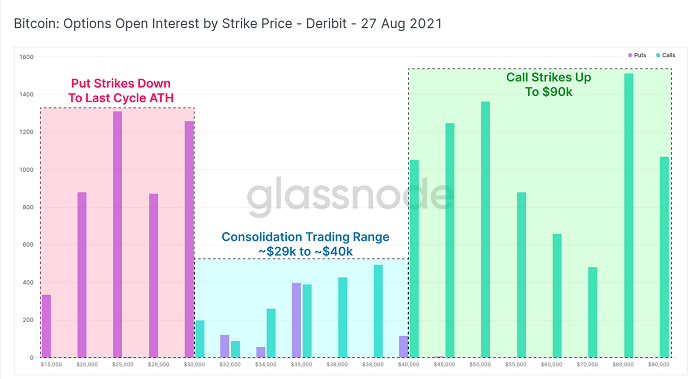Screen dimensions: 700x379
Task: Click the 'Put Strikes Down' annotation label
Action: point(121,83)
